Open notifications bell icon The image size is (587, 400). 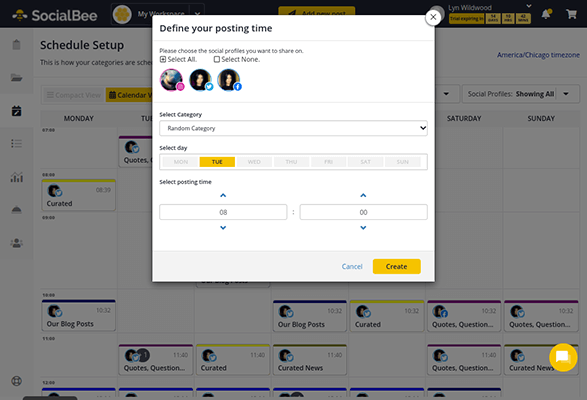tap(546, 14)
